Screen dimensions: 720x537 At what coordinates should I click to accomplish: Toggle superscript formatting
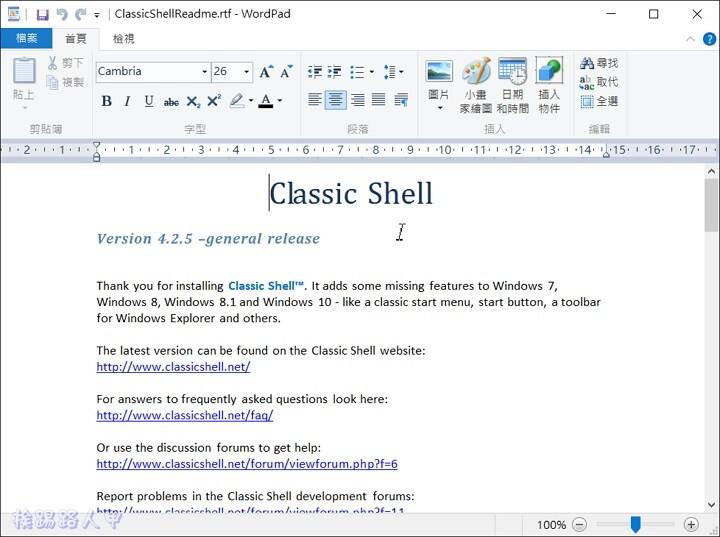(x=214, y=101)
